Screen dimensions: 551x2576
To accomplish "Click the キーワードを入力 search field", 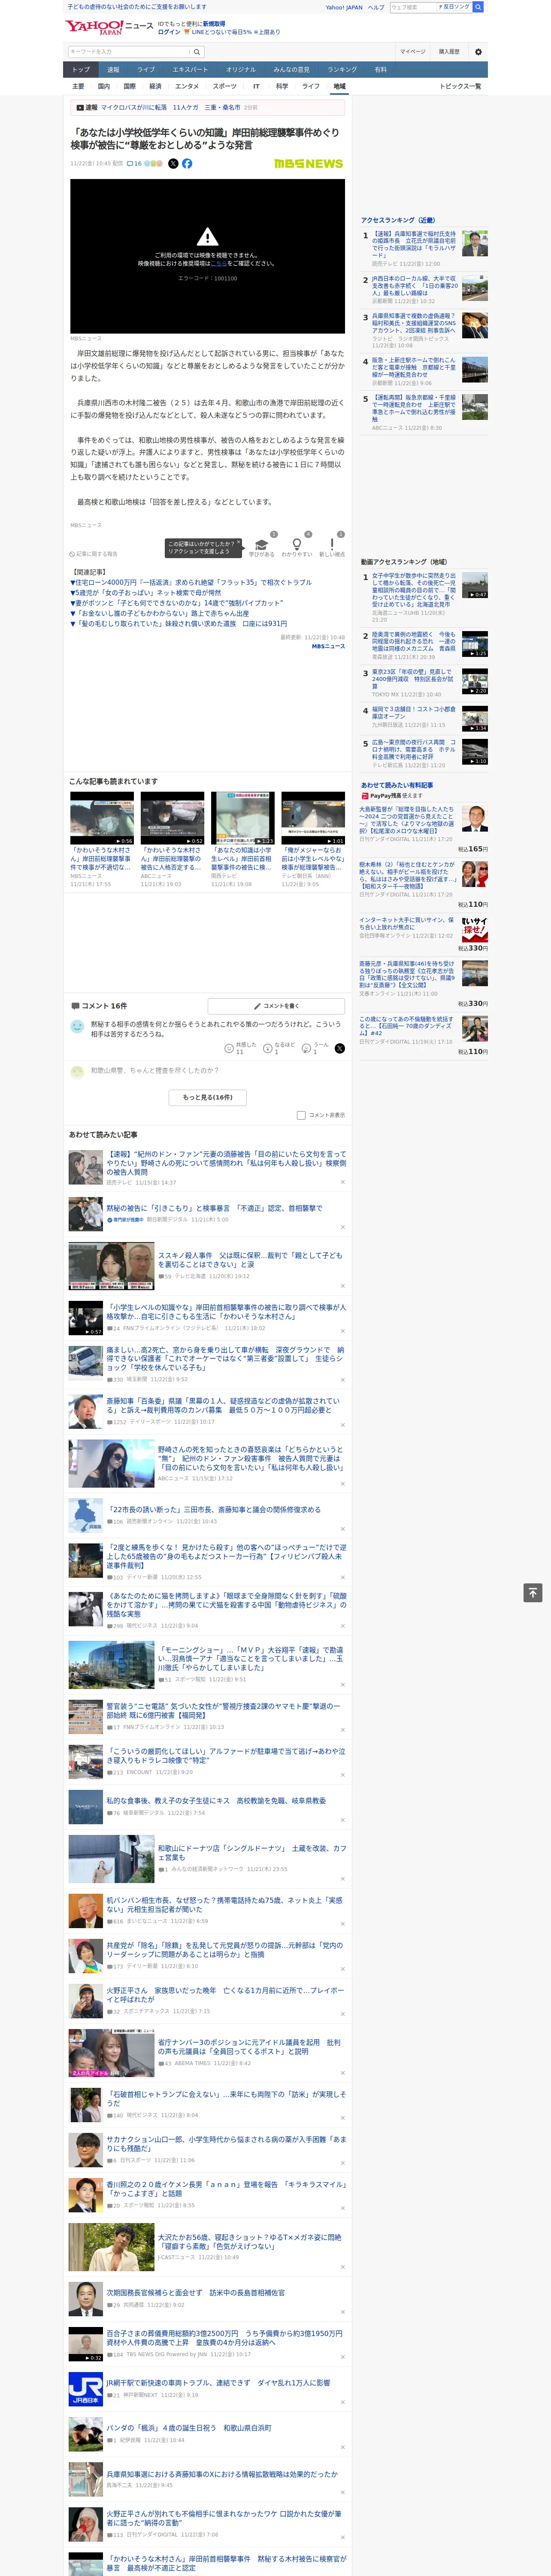I will pos(129,51).
